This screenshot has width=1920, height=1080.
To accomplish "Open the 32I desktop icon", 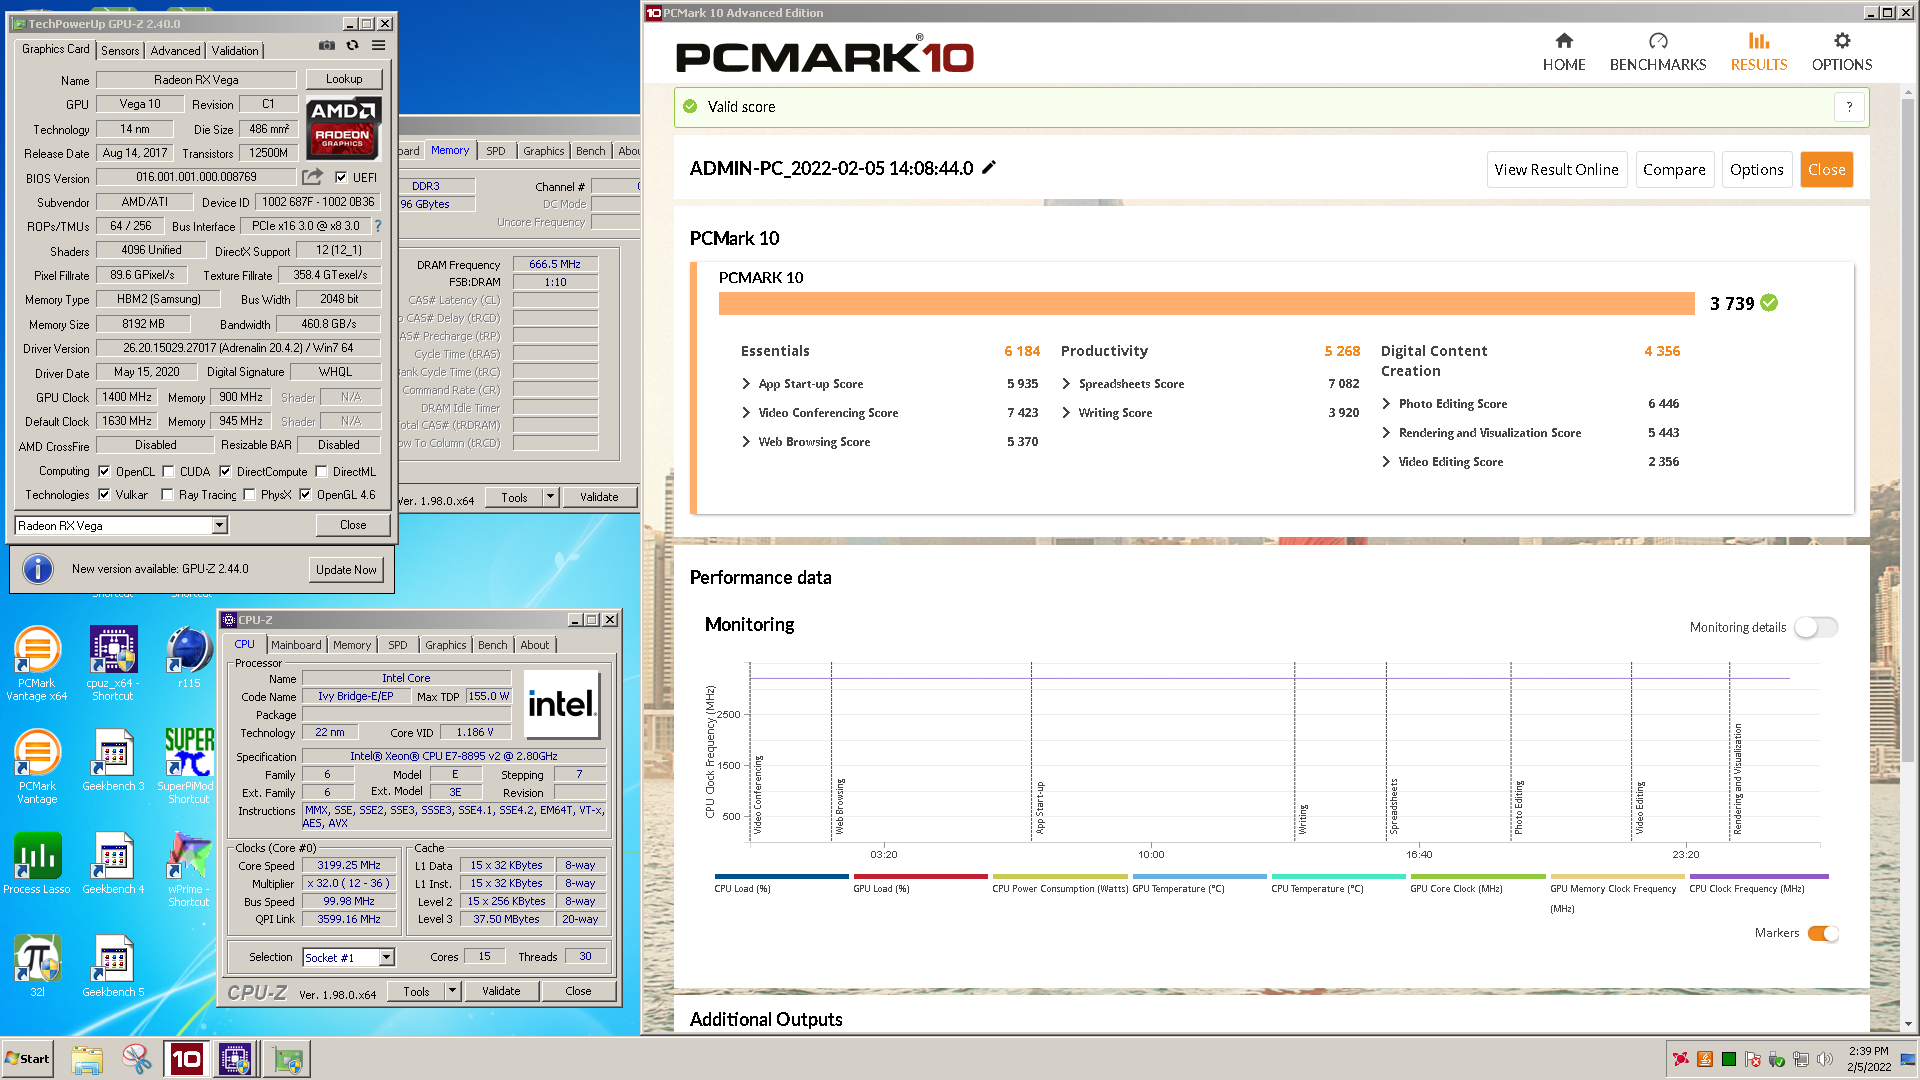I will (37, 966).
